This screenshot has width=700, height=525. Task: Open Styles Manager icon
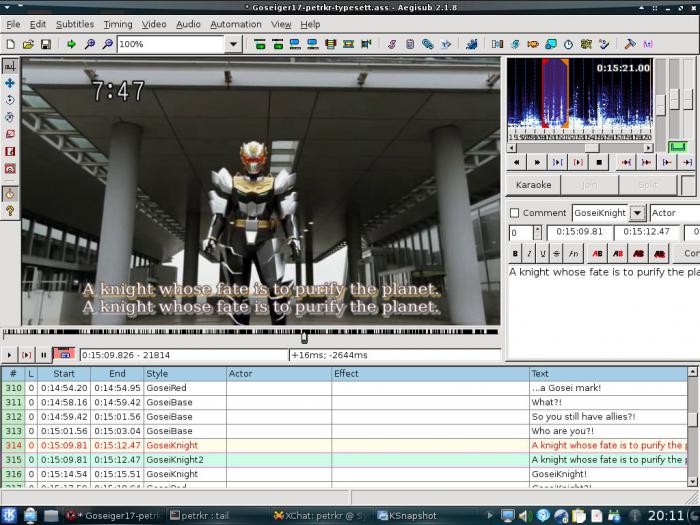coord(392,44)
